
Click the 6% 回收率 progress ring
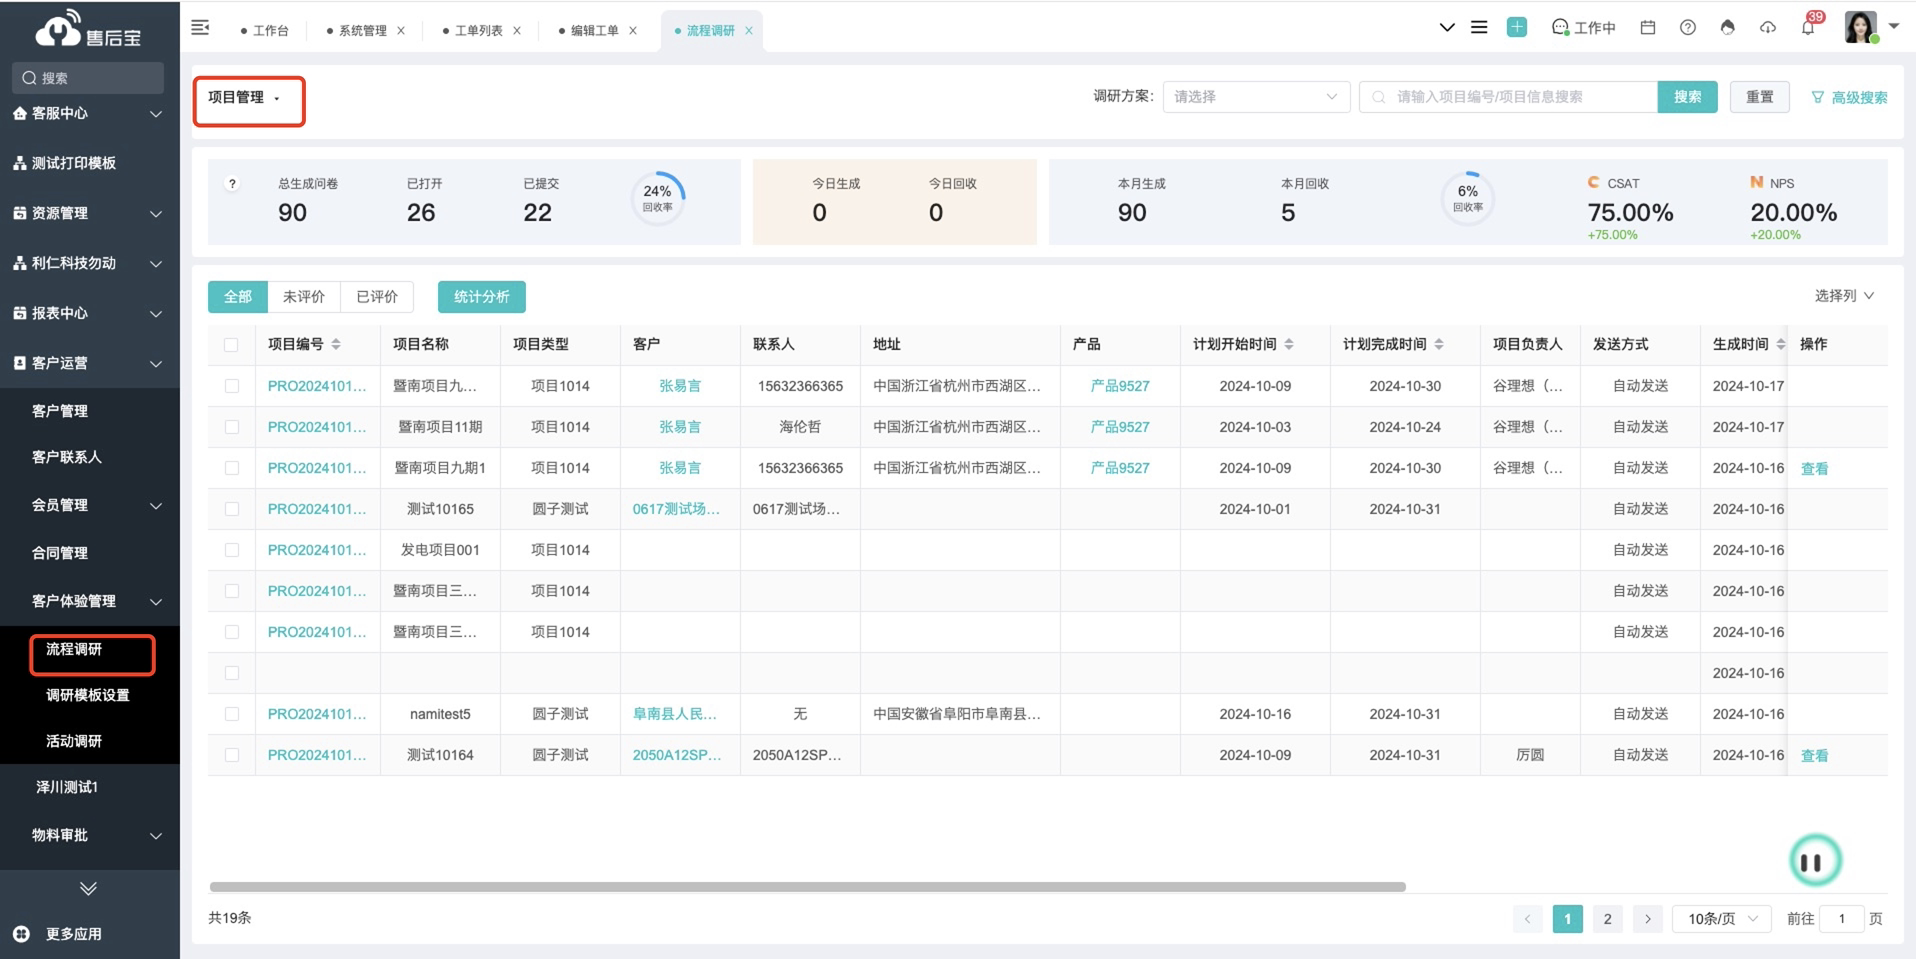(x=1468, y=198)
